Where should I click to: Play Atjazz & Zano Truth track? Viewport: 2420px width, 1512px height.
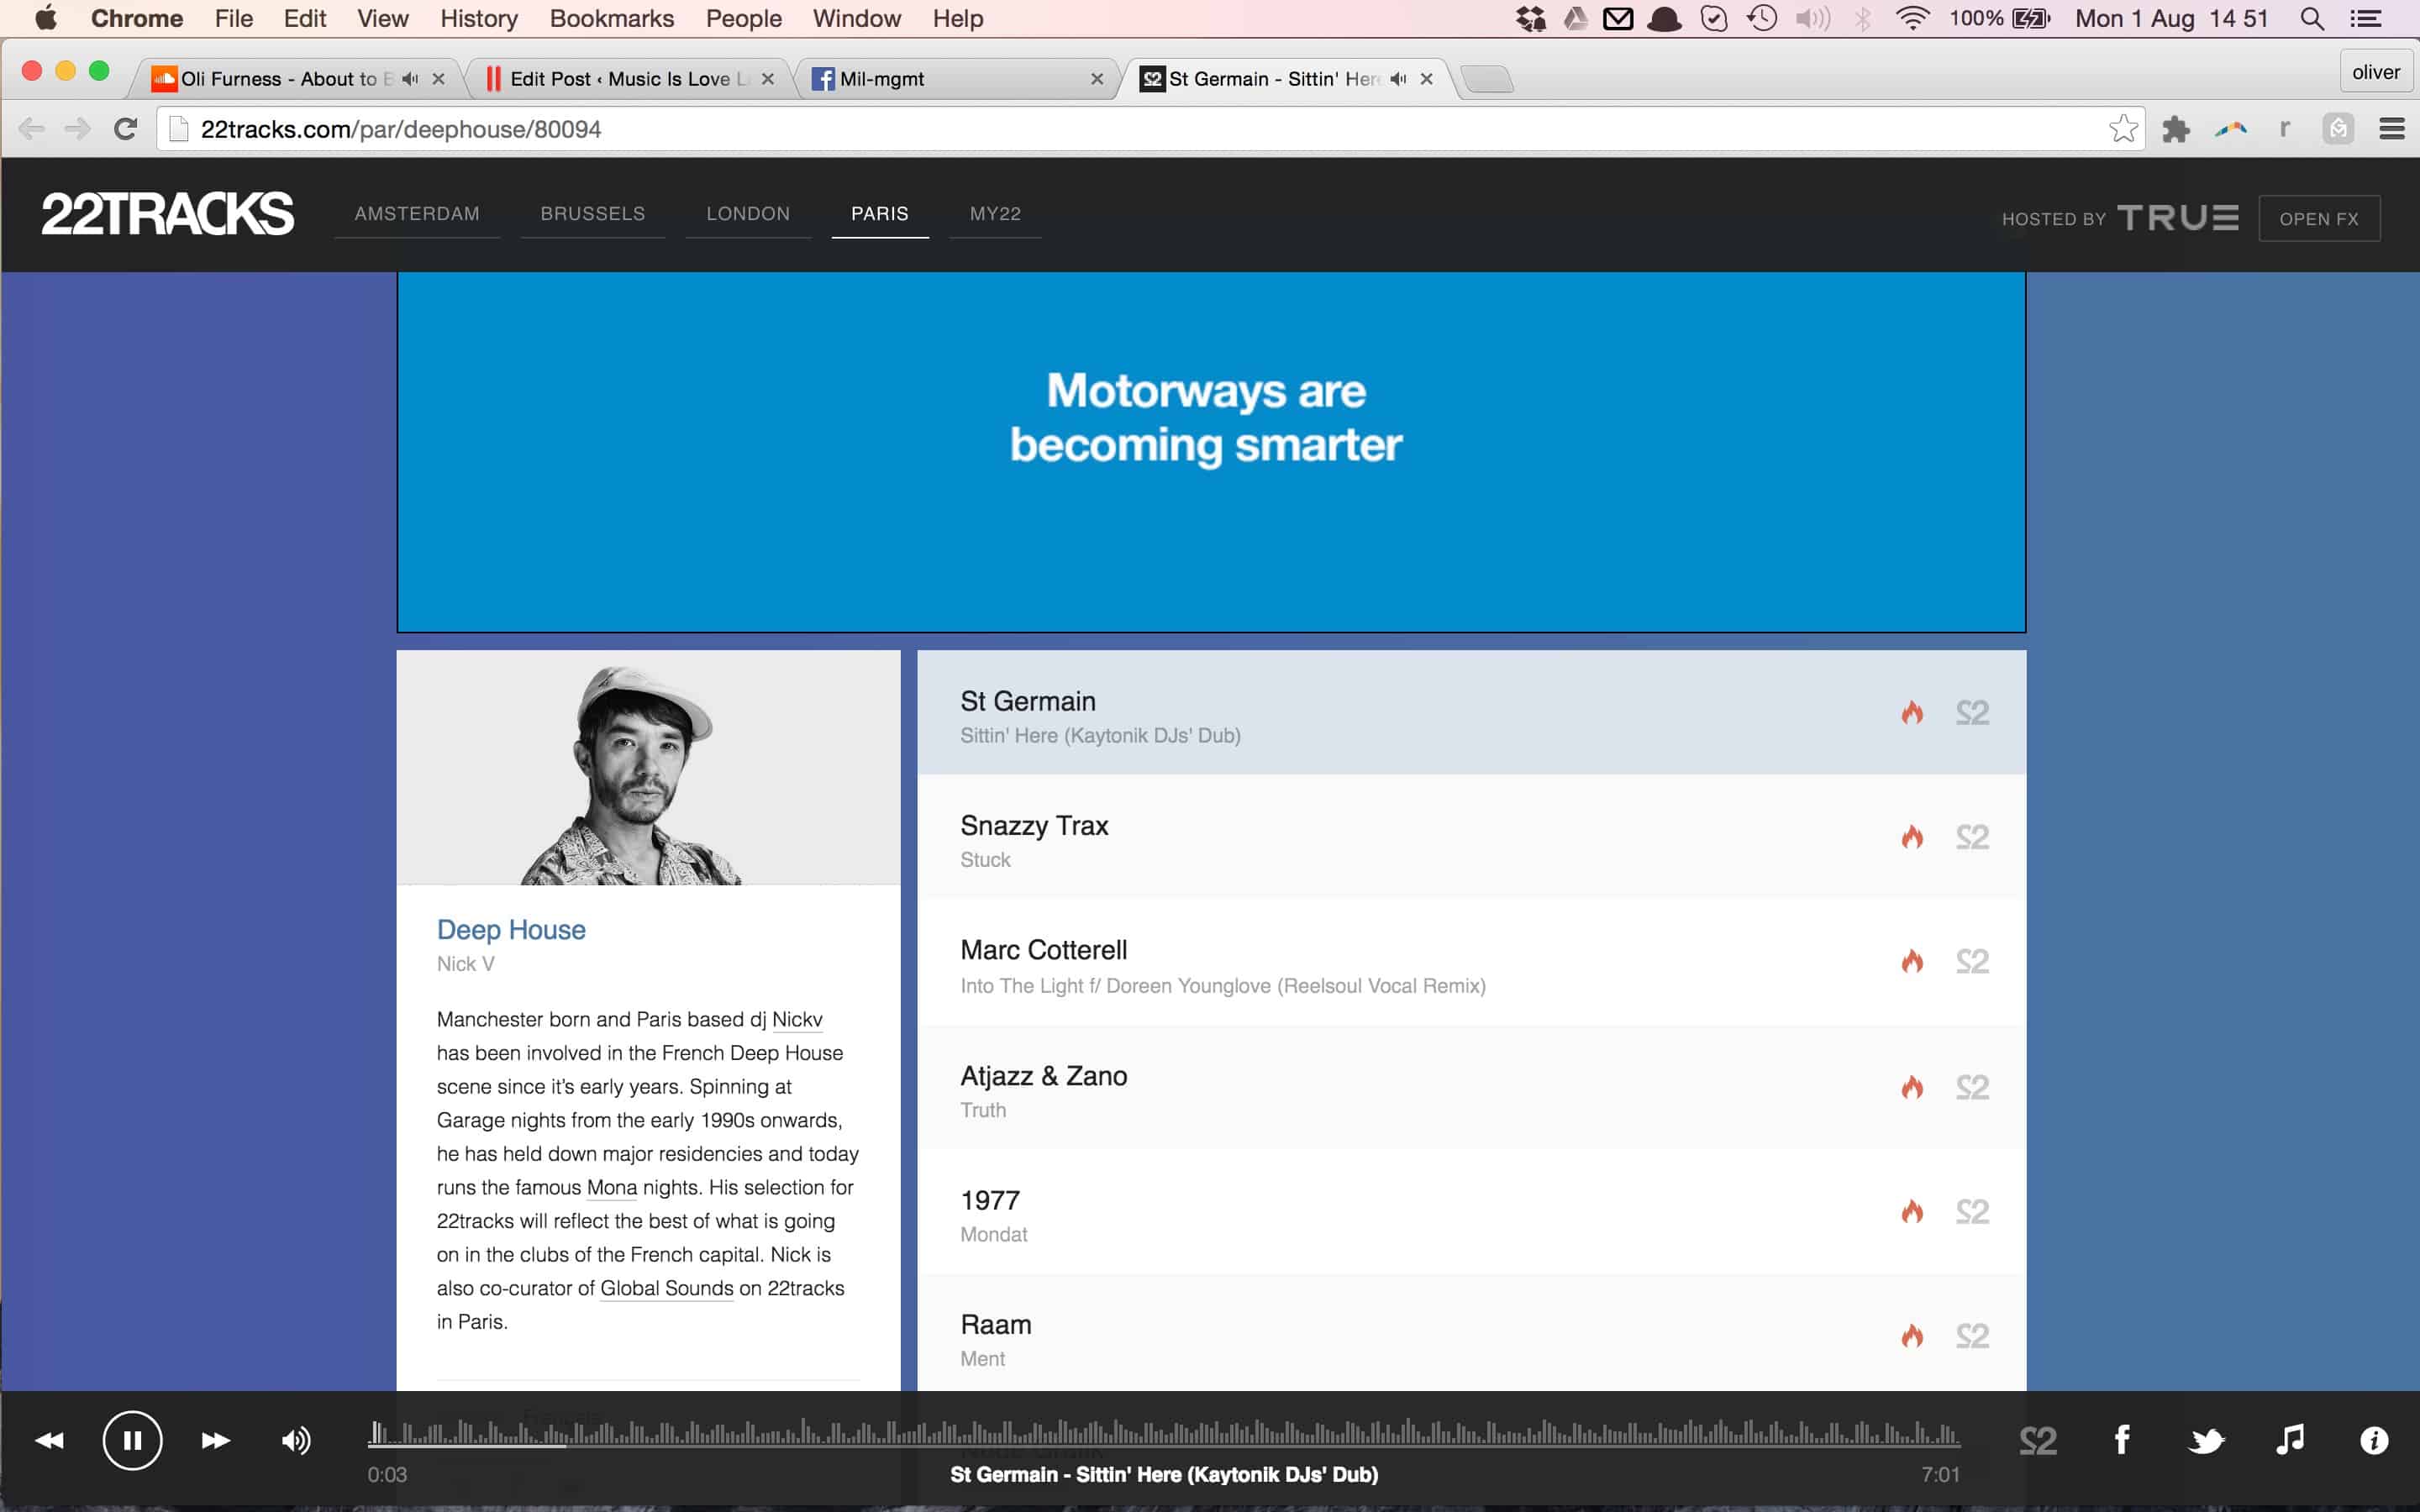coord(1472,1087)
